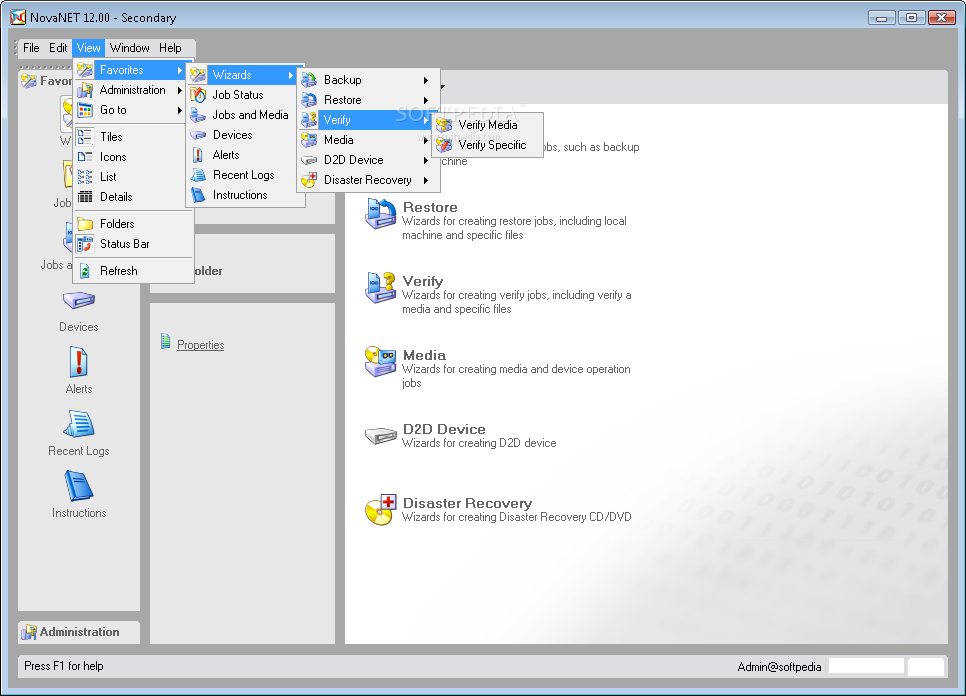Expand the Go to submenu arrow
966x696 pixels.
pos(179,110)
